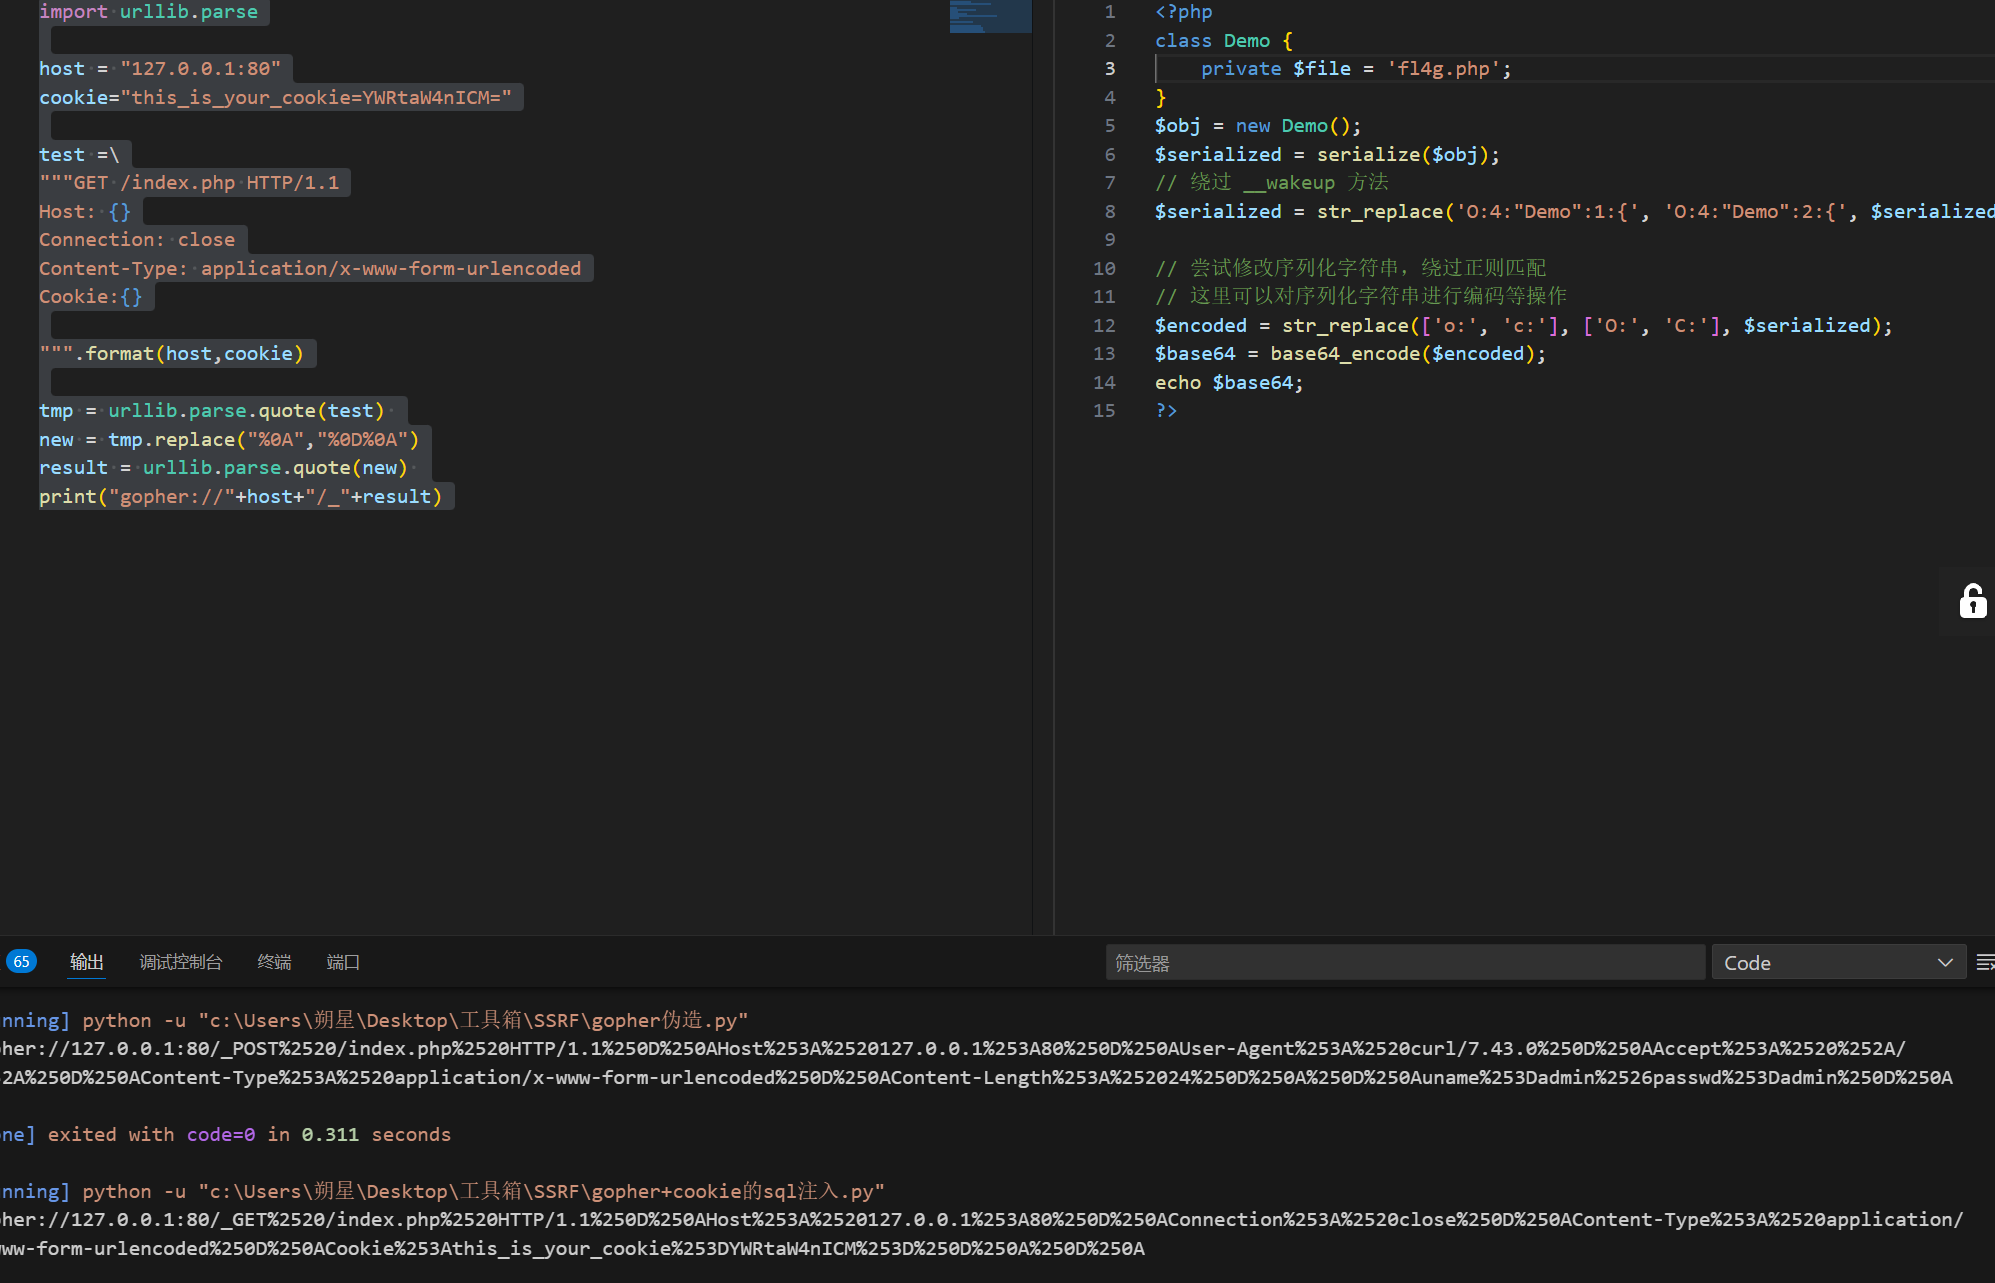The height and width of the screenshot is (1283, 1995).
Task: Click the Cookie:{} header line in Python code
Action: pyautogui.click(x=90, y=297)
